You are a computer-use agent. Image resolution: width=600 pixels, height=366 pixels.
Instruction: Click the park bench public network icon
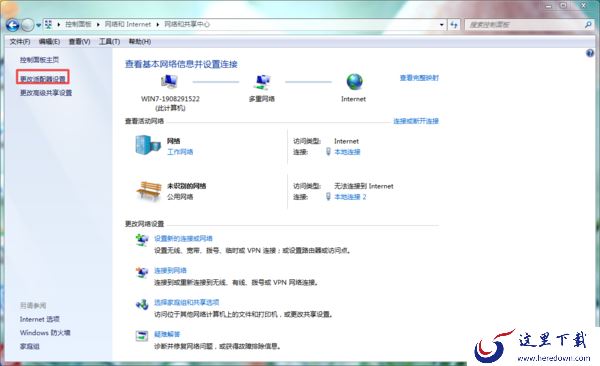tap(149, 190)
